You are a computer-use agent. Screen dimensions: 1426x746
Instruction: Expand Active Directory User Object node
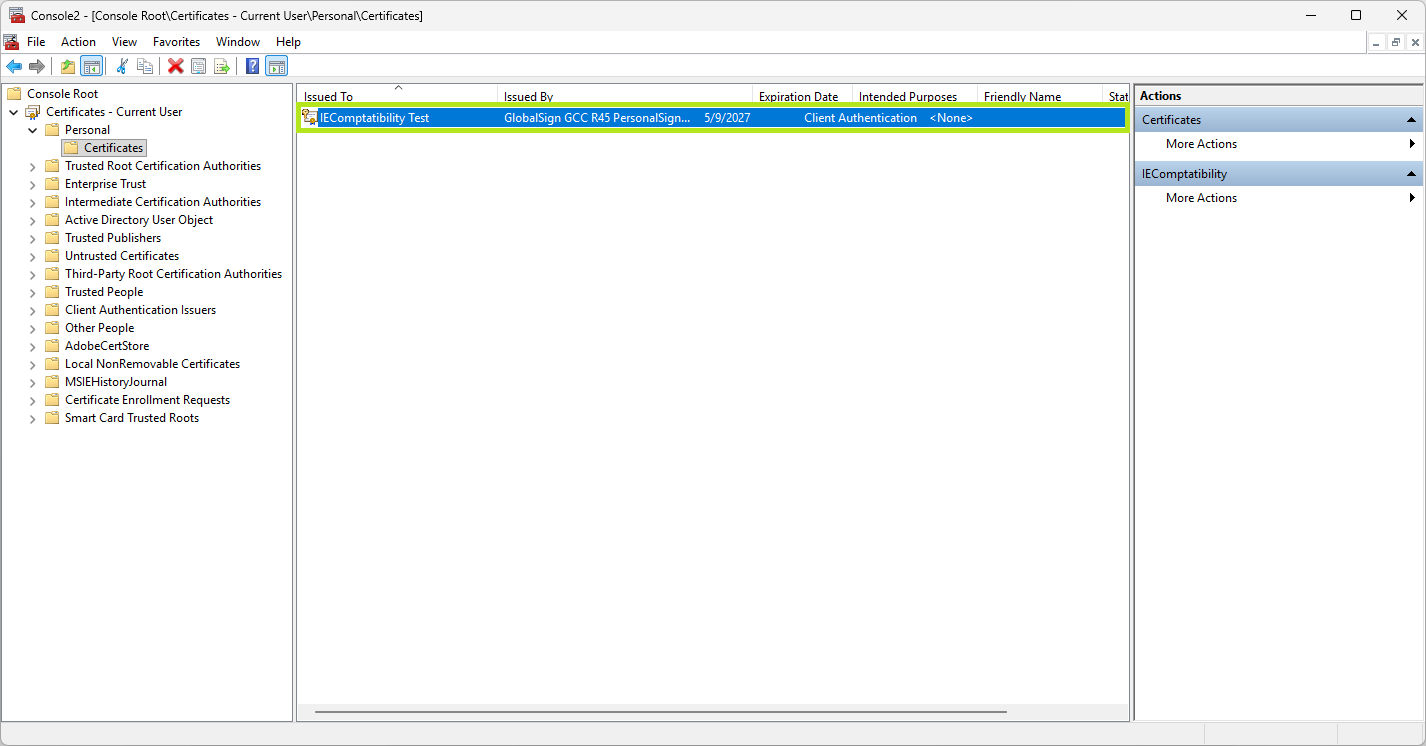[33, 220]
